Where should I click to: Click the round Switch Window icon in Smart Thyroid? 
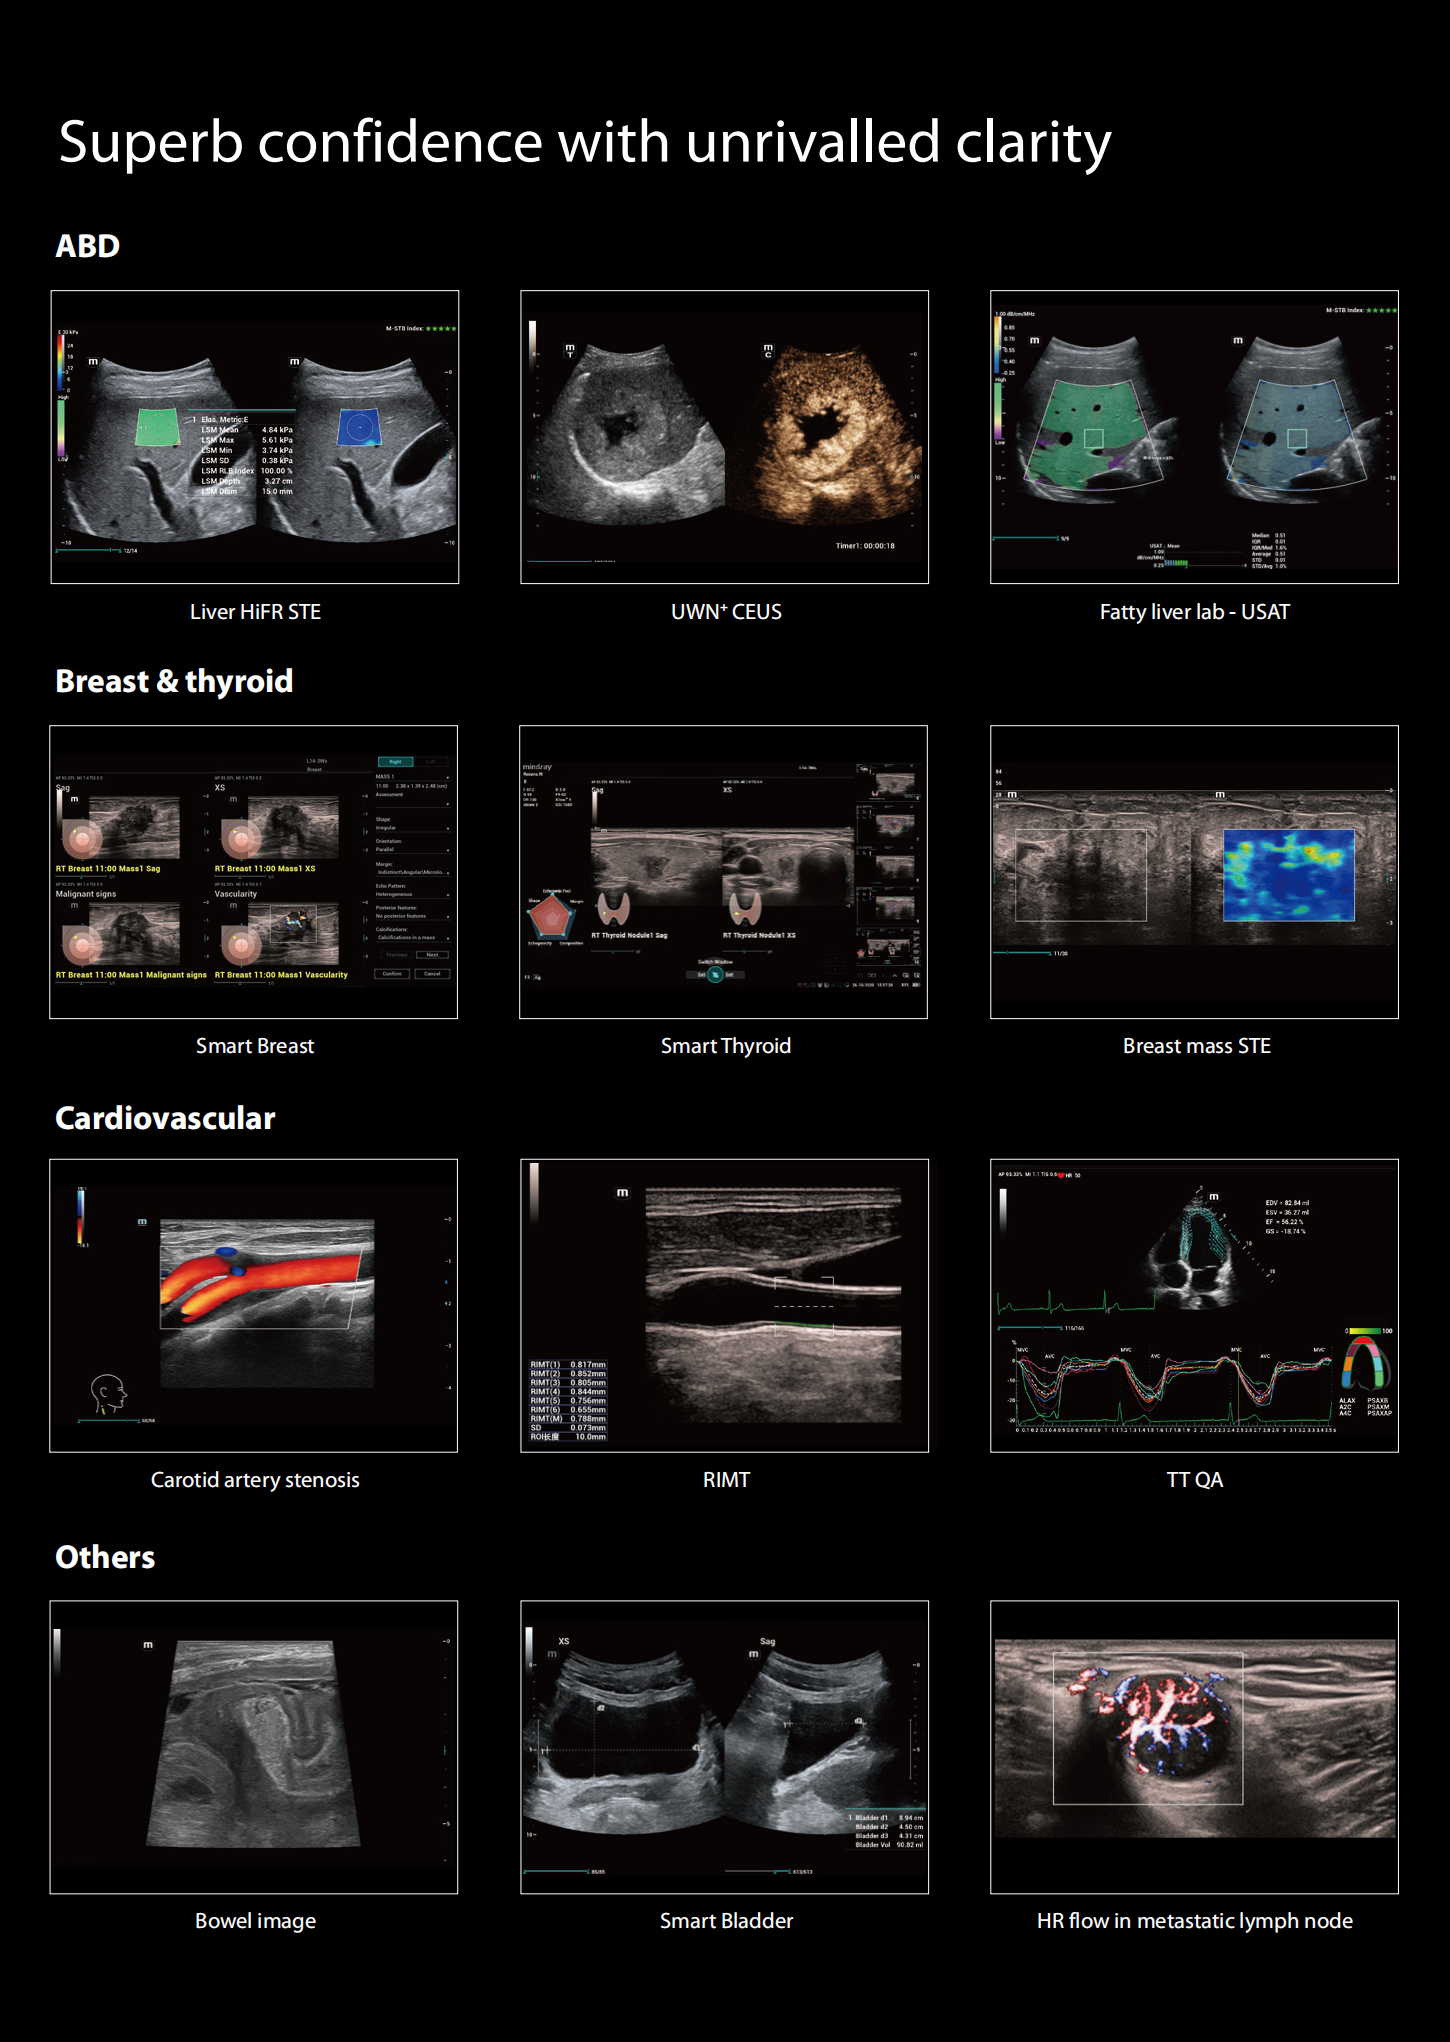715,975
